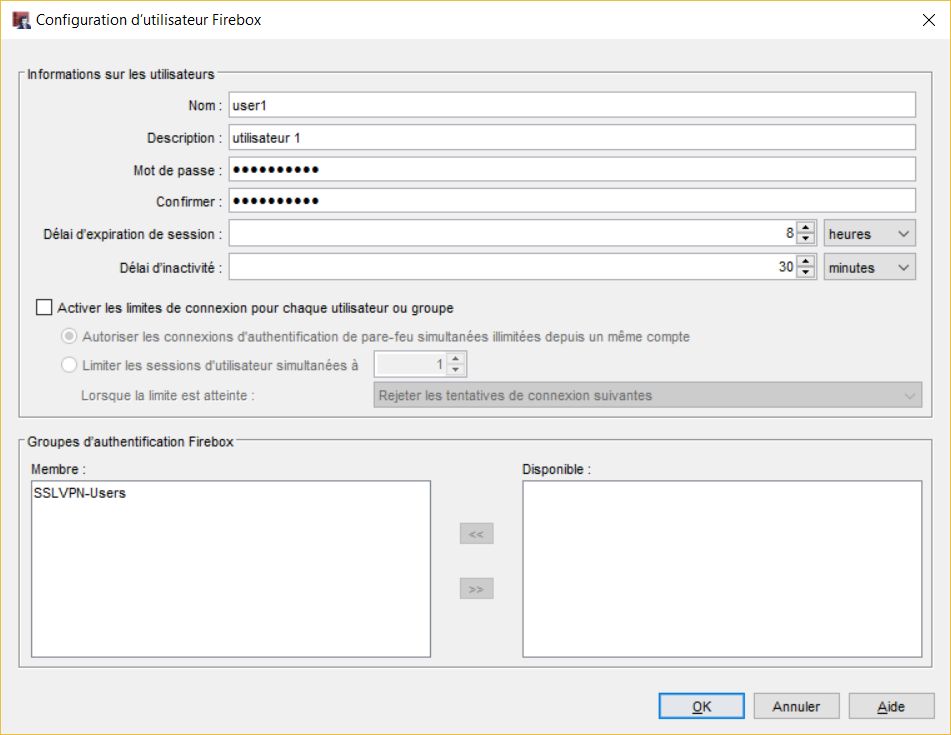Click the Annuler button

coord(796,706)
